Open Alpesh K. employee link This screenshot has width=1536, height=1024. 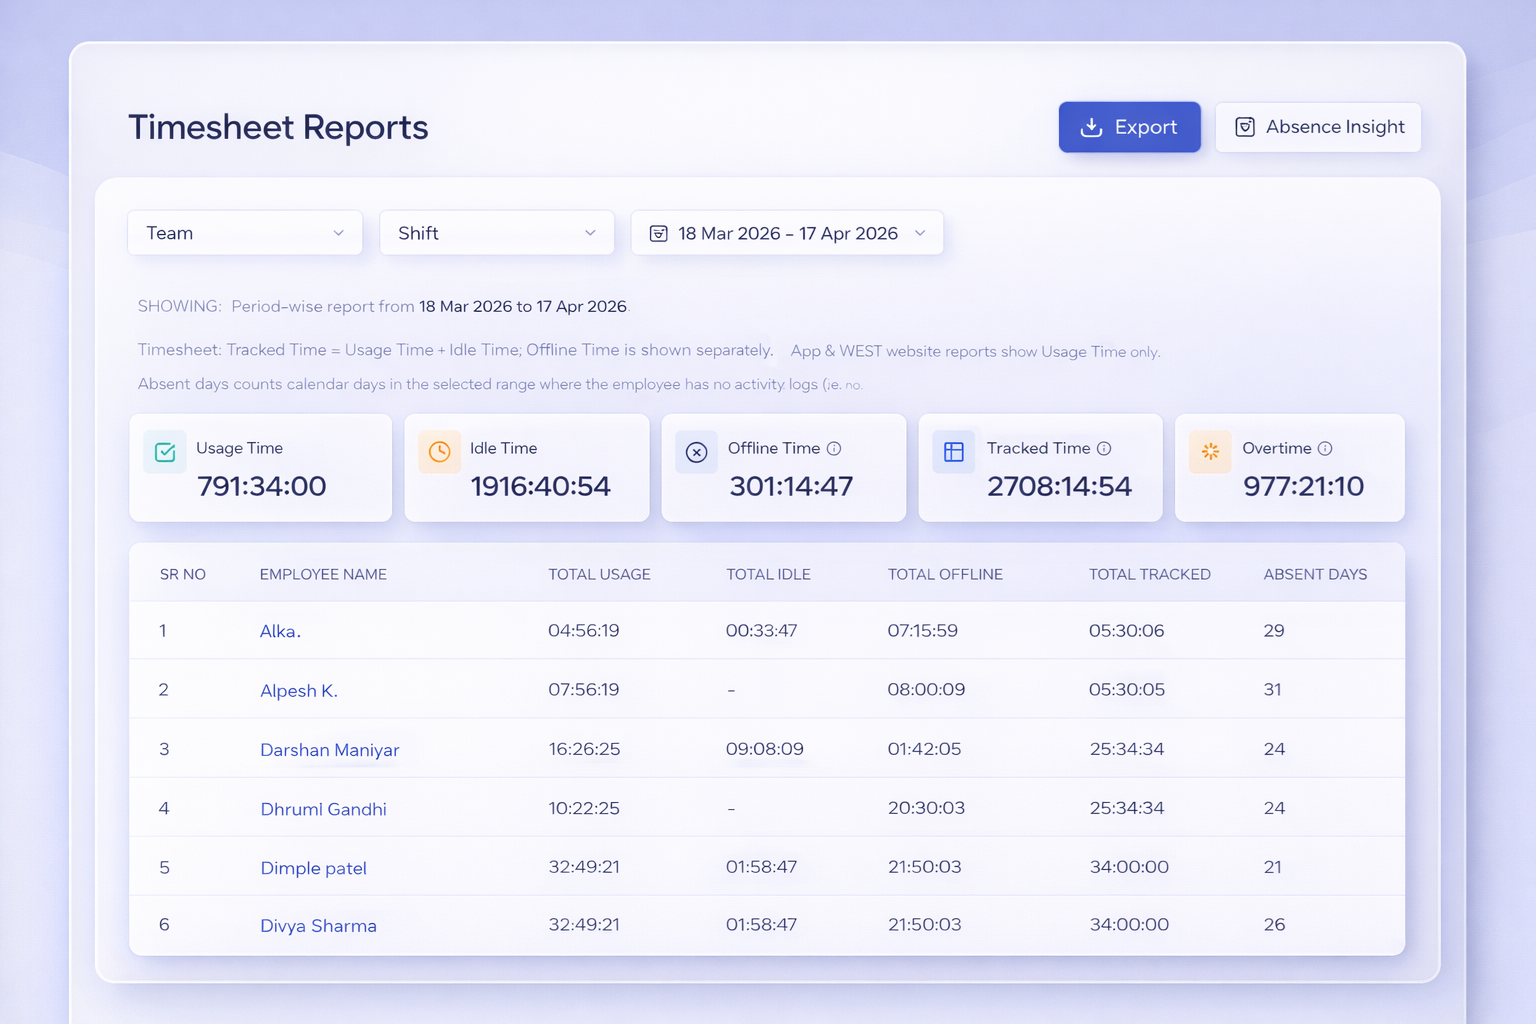coord(299,690)
